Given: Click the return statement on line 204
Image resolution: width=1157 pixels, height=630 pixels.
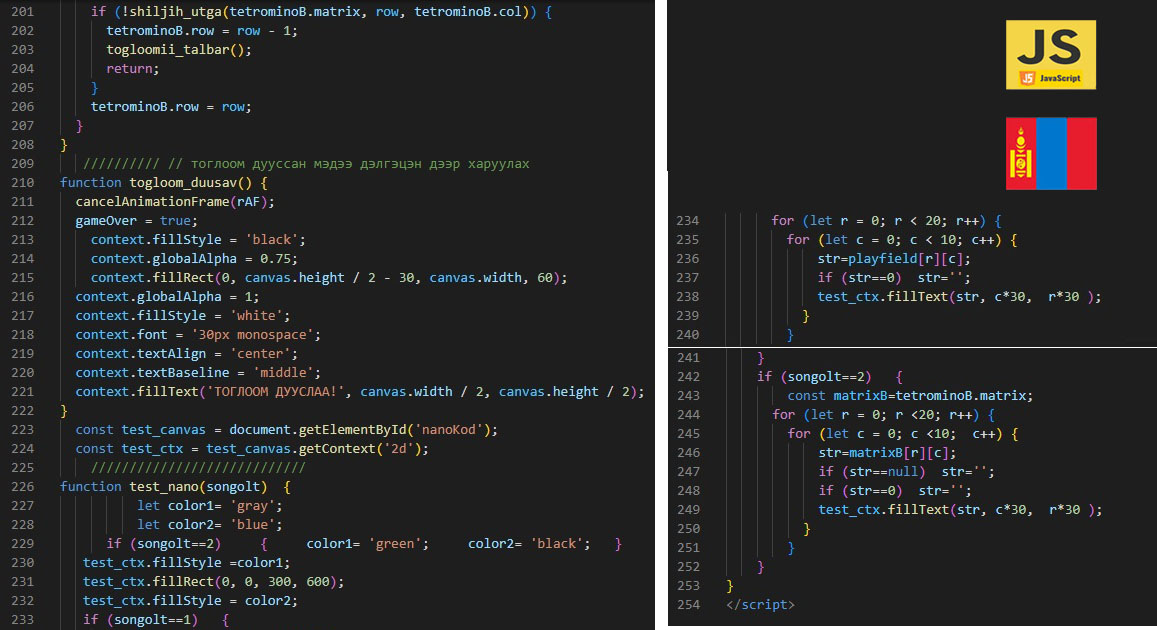Looking at the screenshot, I should pyautogui.click(x=132, y=69).
